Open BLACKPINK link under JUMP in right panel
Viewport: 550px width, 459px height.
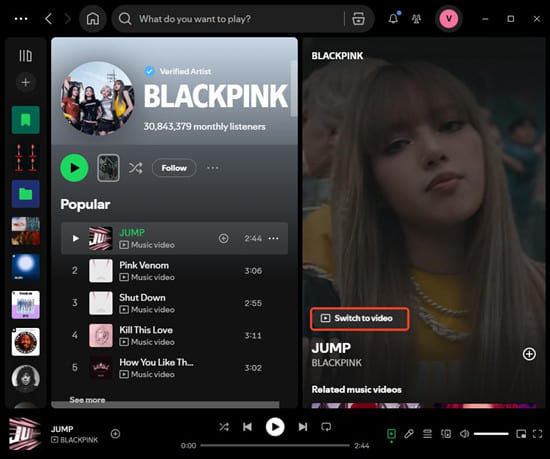pos(337,363)
